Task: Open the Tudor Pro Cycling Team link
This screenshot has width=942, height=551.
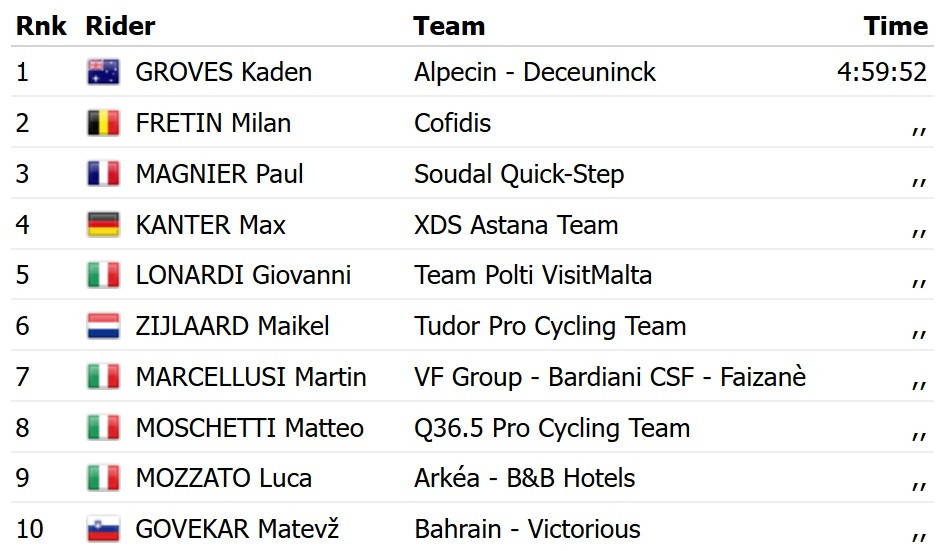Action: [x=550, y=327]
